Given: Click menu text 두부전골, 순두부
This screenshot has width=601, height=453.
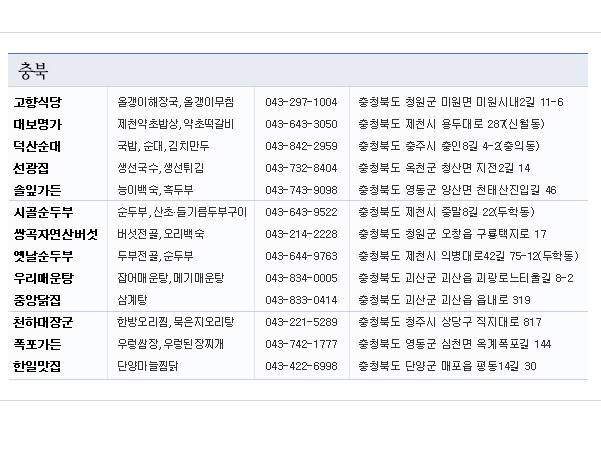Looking at the screenshot, I should click(155, 256).
